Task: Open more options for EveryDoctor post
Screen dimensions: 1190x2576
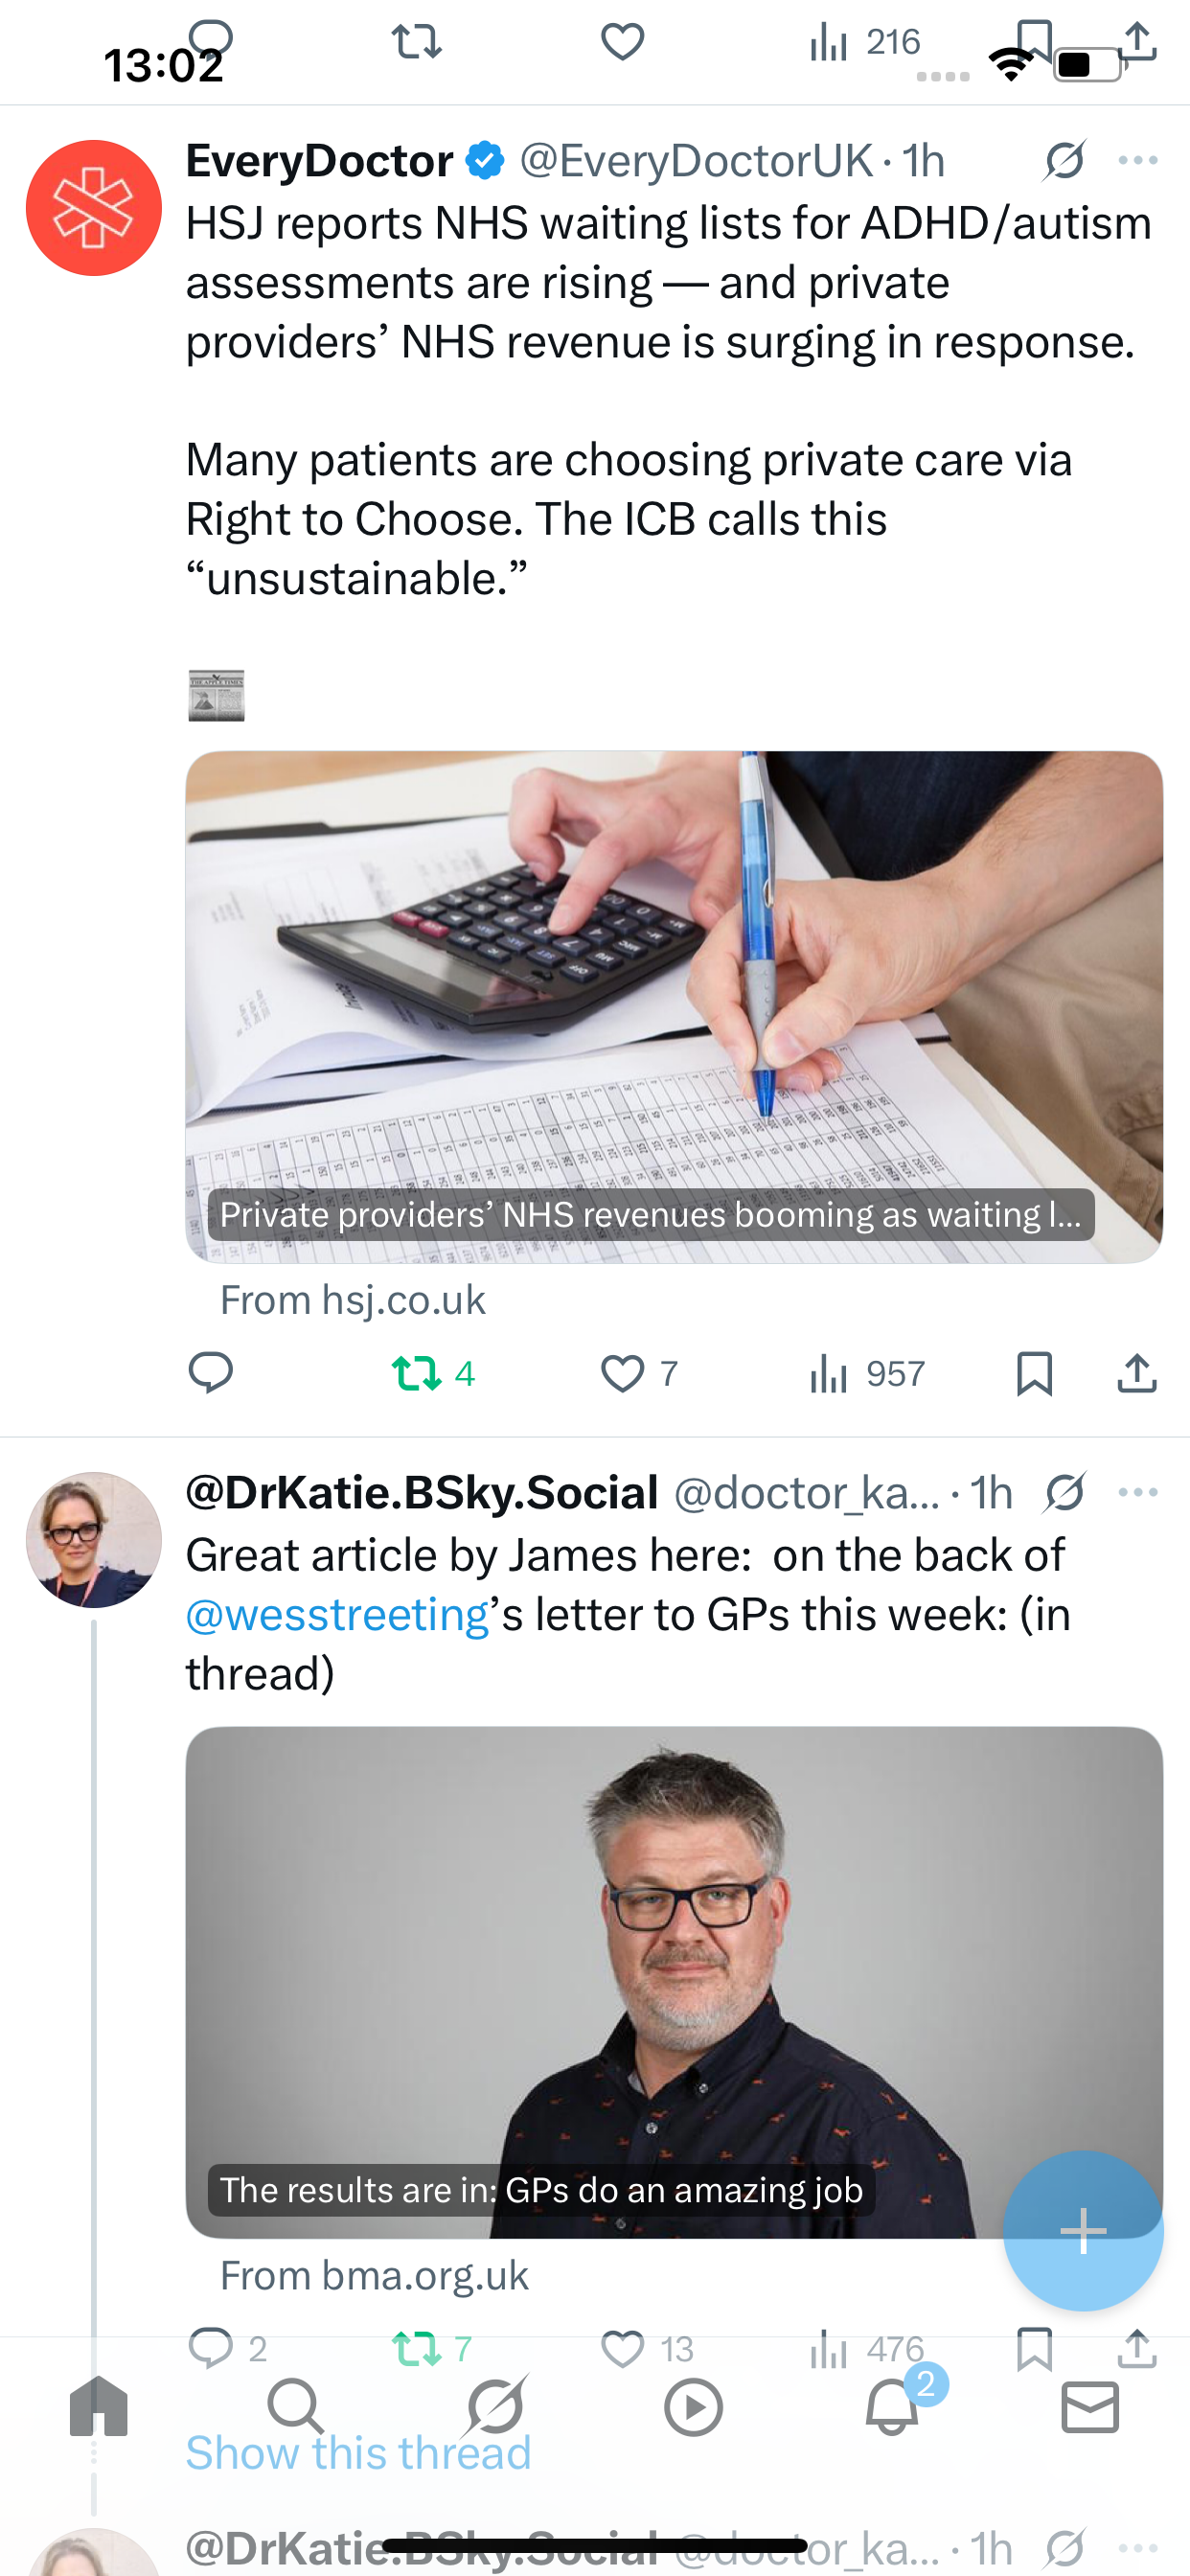Action: pos(1138,160)
